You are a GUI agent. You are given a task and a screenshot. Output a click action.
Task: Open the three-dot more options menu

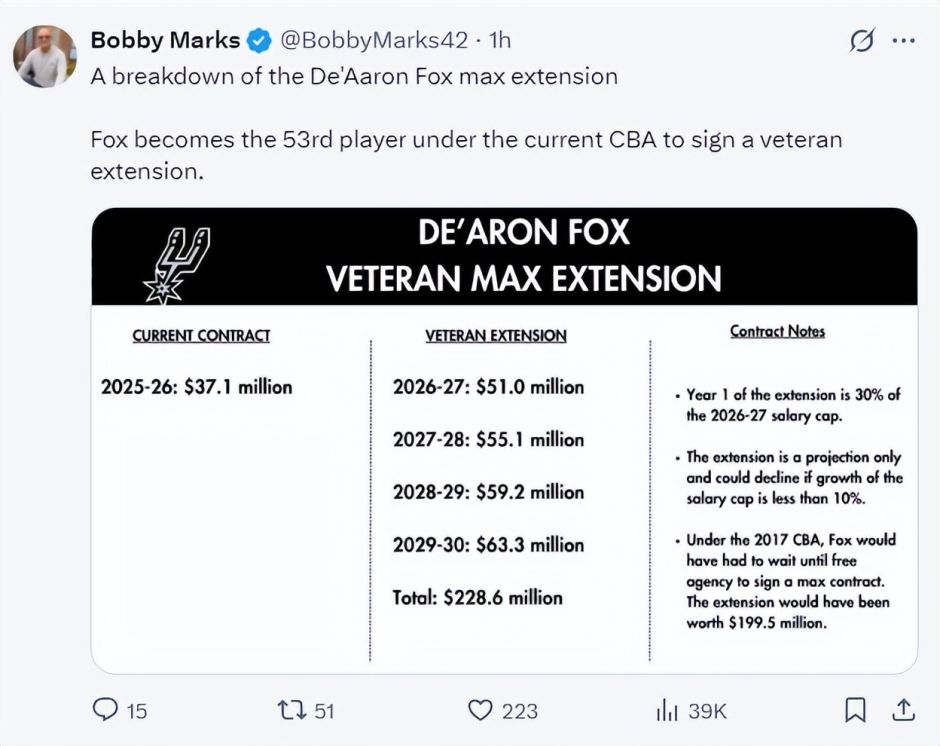tap(903, 41)
